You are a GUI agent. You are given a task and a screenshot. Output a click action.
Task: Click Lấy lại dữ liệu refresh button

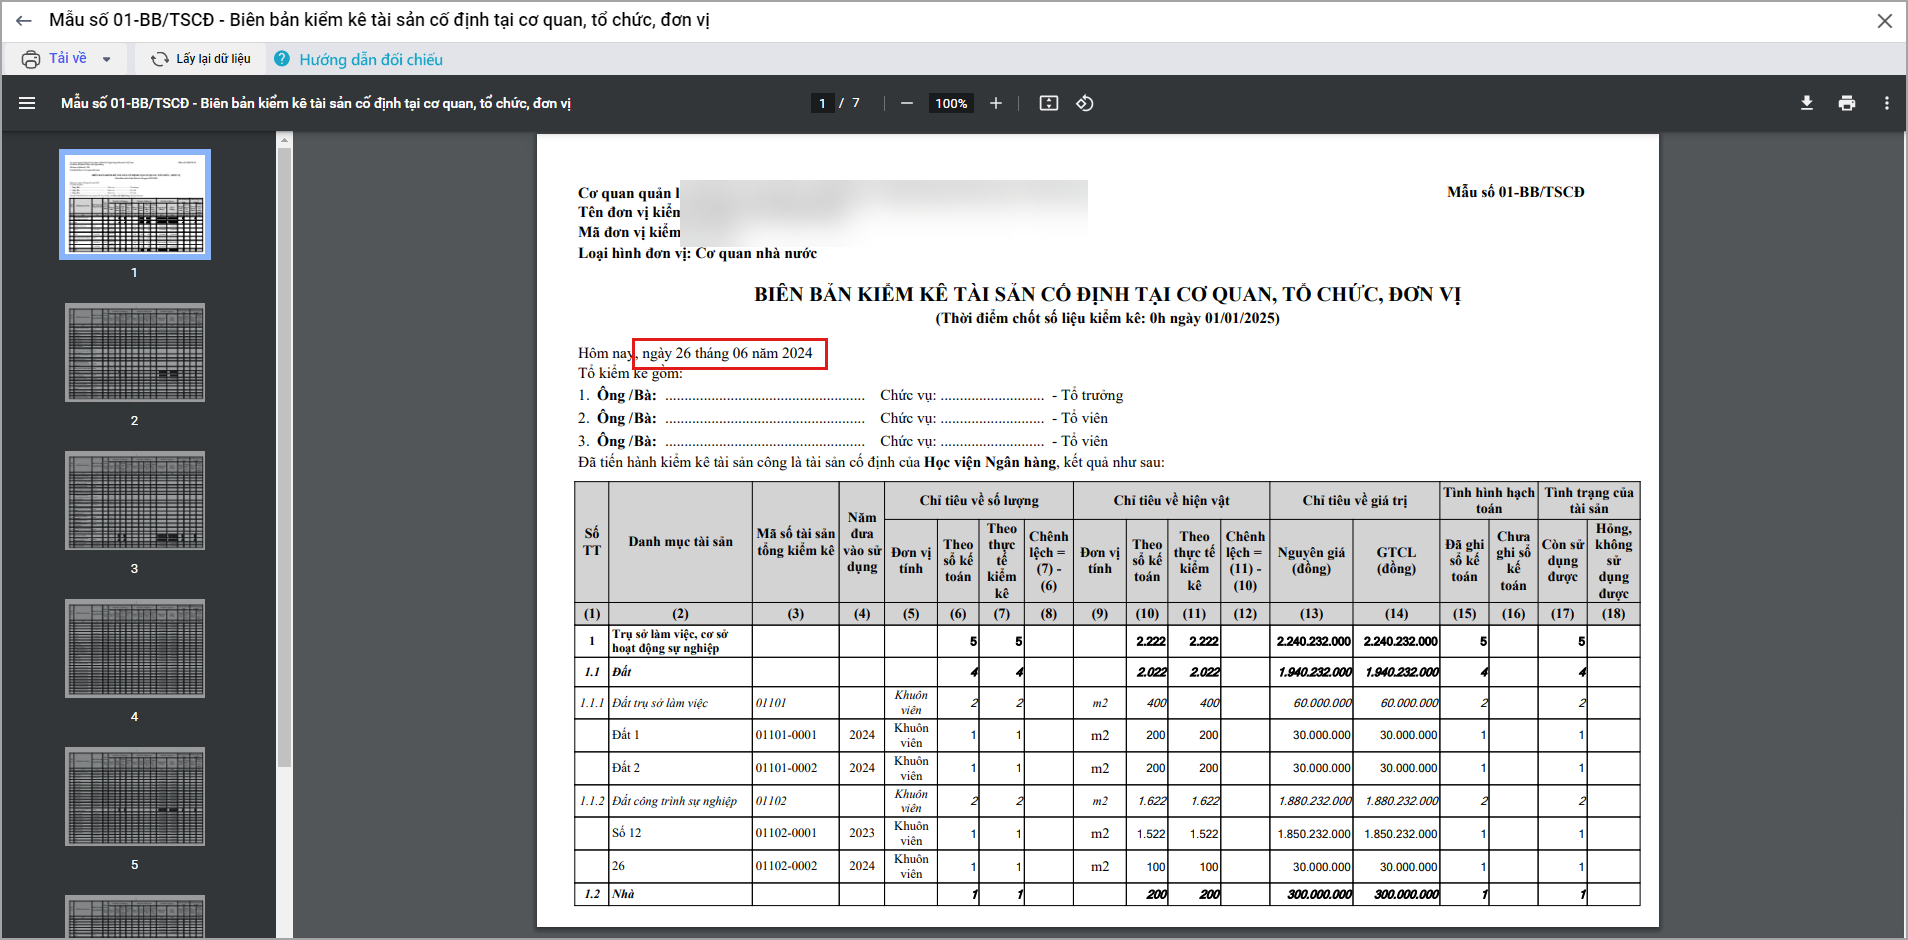[x=201, y=59]
